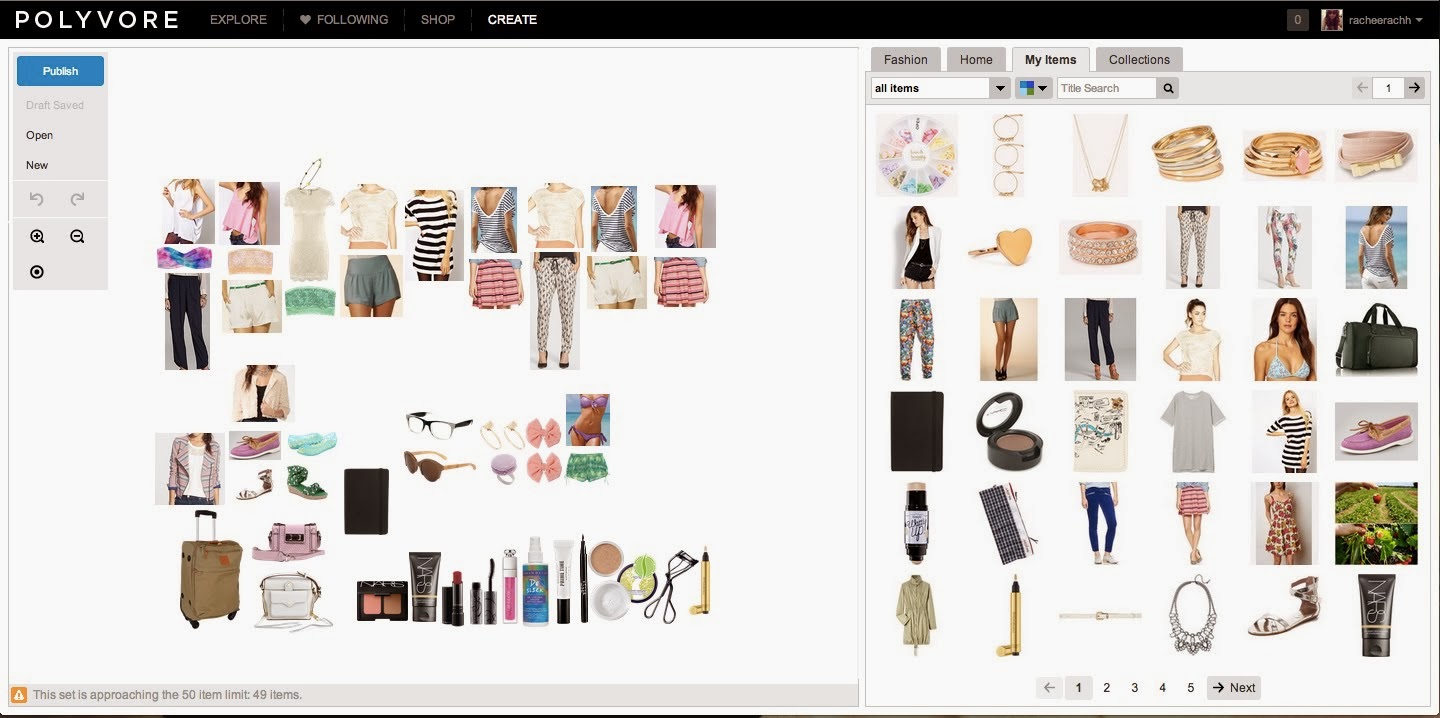Open the all items dropdown
Viewport: 1440px width, 718px height.
click(x=940, y=88)
